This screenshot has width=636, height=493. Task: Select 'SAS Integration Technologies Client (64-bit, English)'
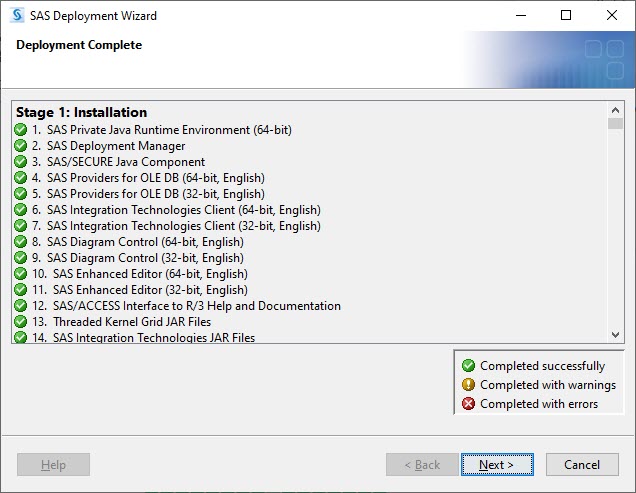184,210
